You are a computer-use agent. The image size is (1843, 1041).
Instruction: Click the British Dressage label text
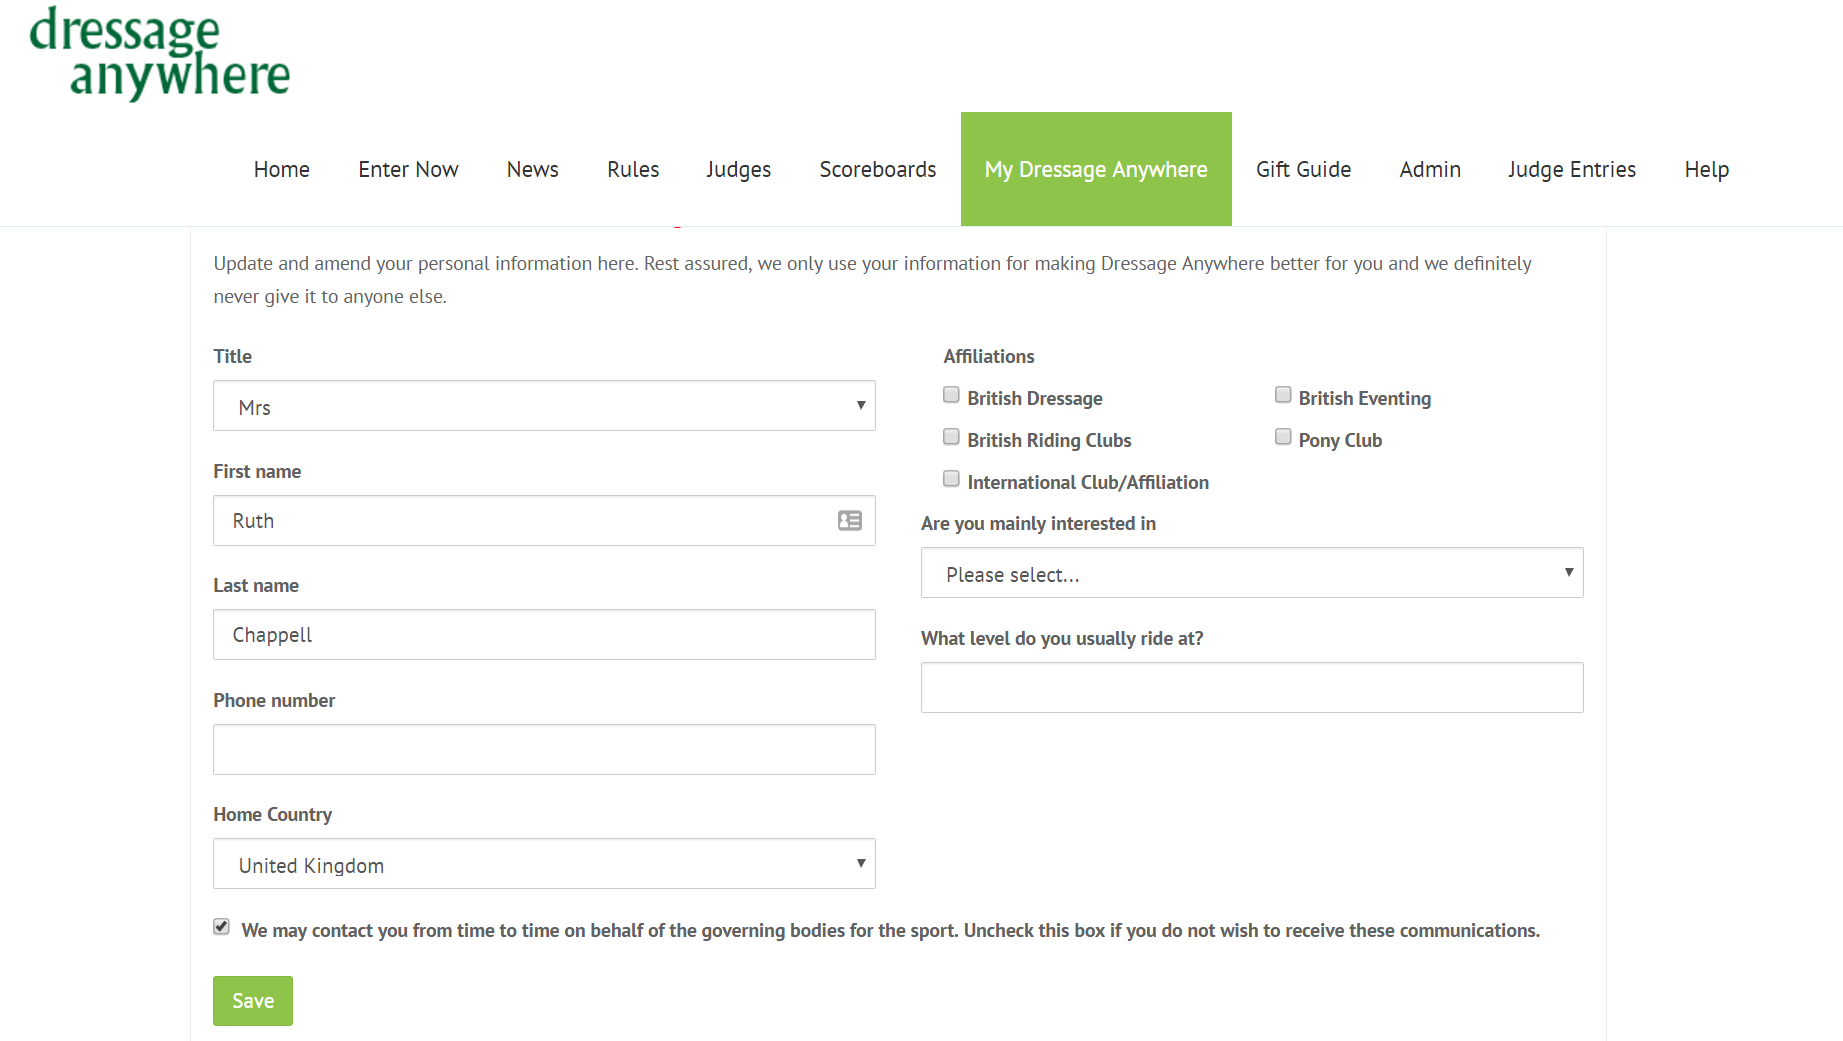point(1035,398)
